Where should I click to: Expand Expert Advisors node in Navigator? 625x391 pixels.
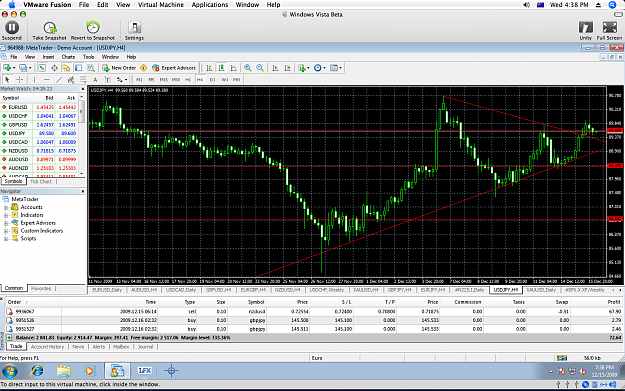(6, 223)
